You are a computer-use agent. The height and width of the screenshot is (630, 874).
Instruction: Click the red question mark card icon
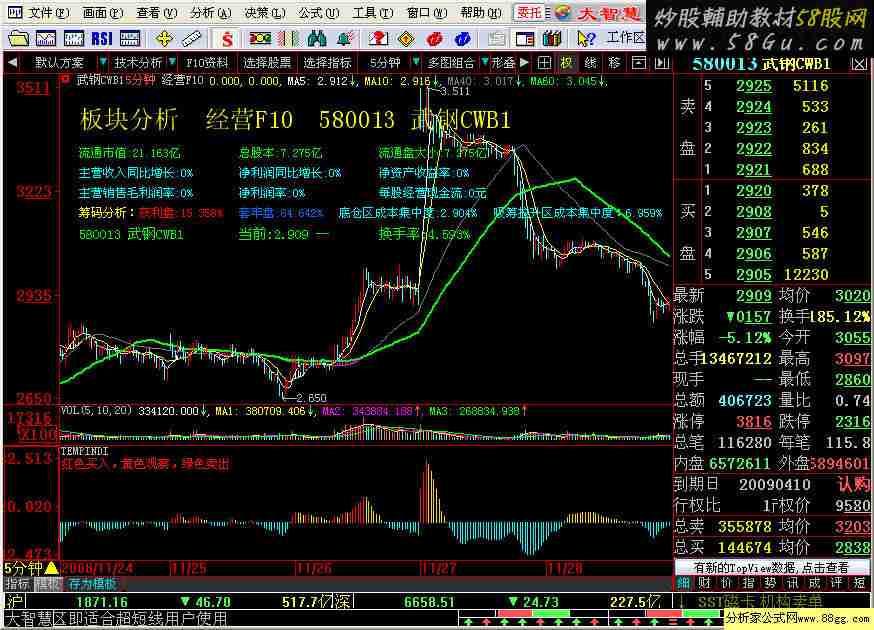point(379,38)
